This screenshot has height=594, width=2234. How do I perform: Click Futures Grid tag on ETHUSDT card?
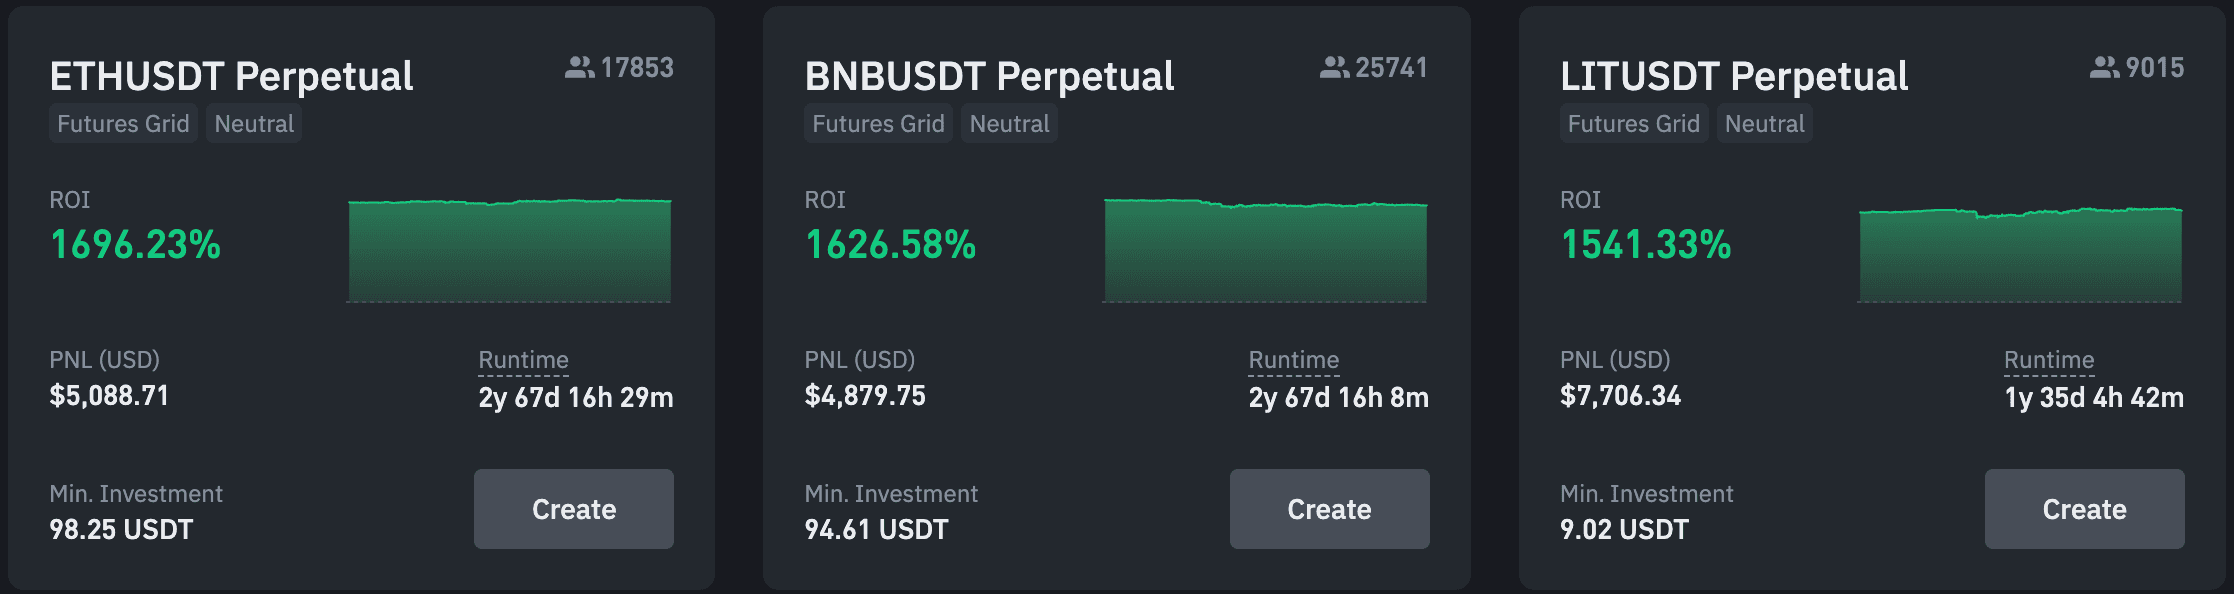(x=123, y=124)
